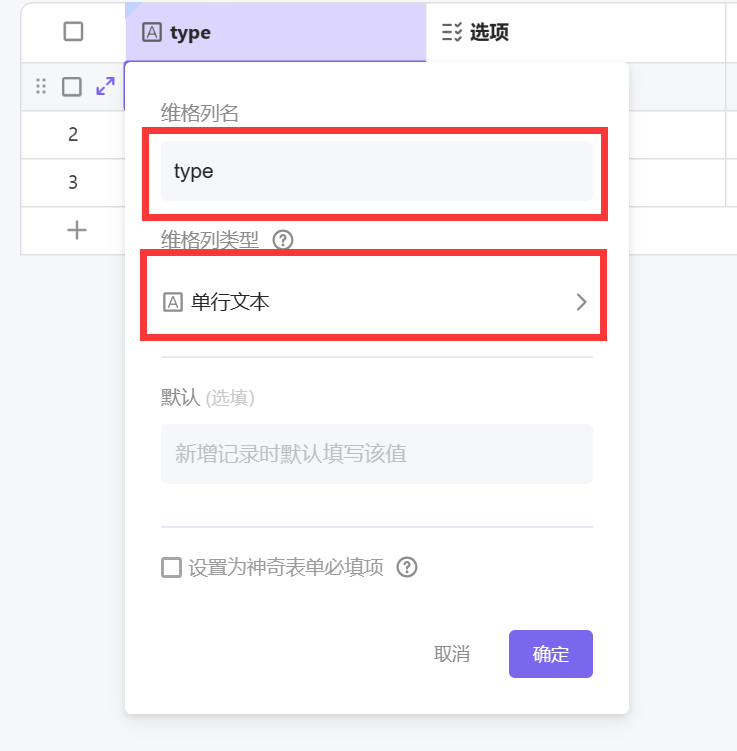Click the multi-select icon beside 选项 header
This screenshot has width=737, height=751.
coord(452,33)
